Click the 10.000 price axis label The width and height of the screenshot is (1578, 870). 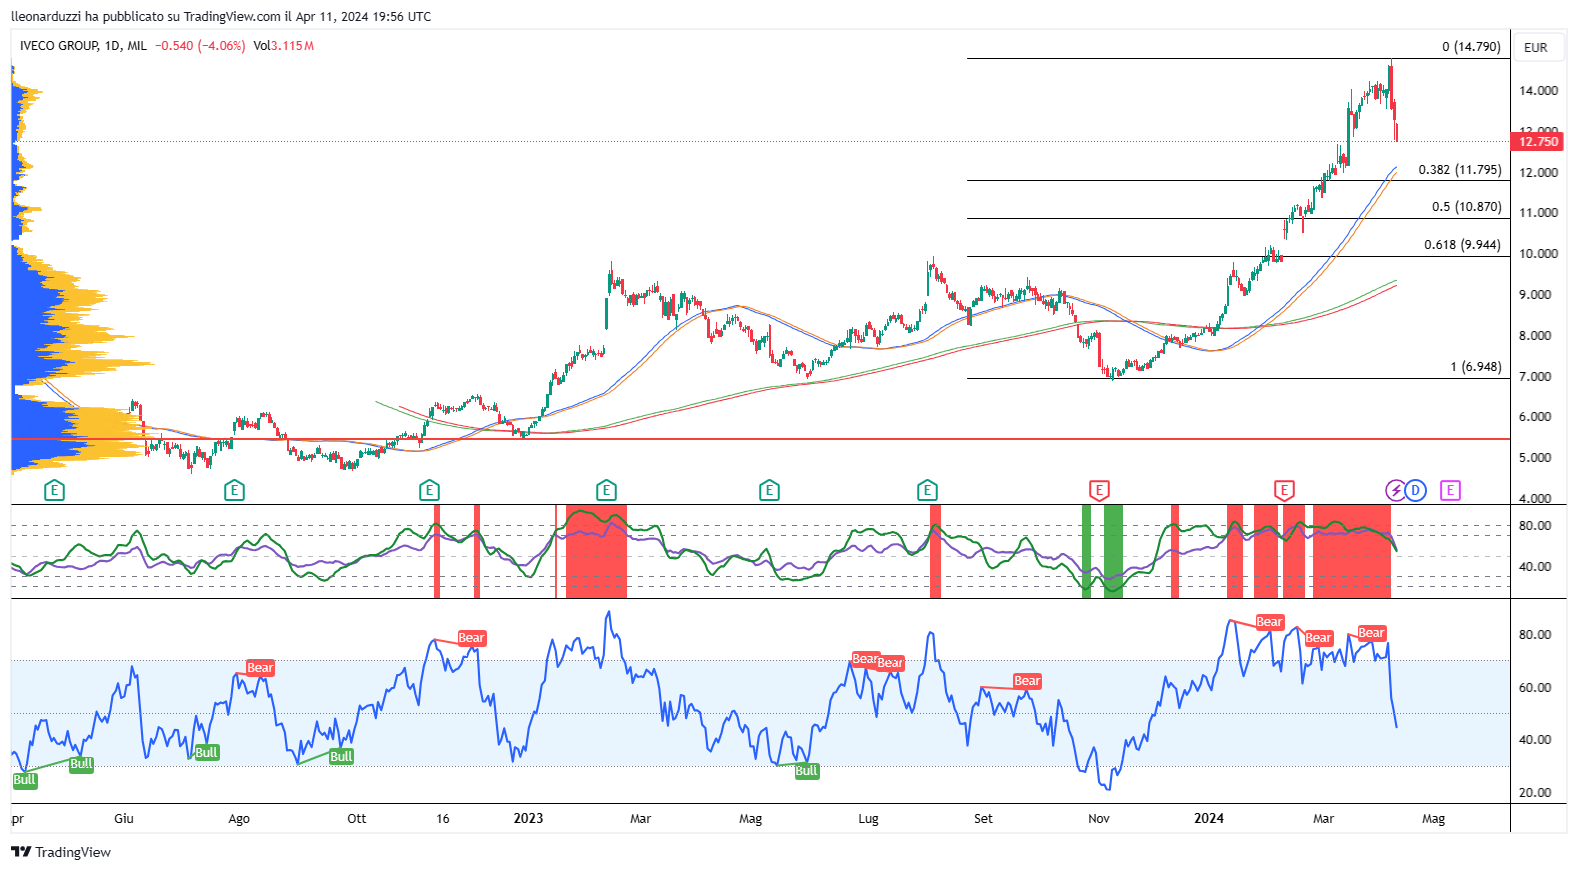pyautogui.click(x=1538, y=254)
